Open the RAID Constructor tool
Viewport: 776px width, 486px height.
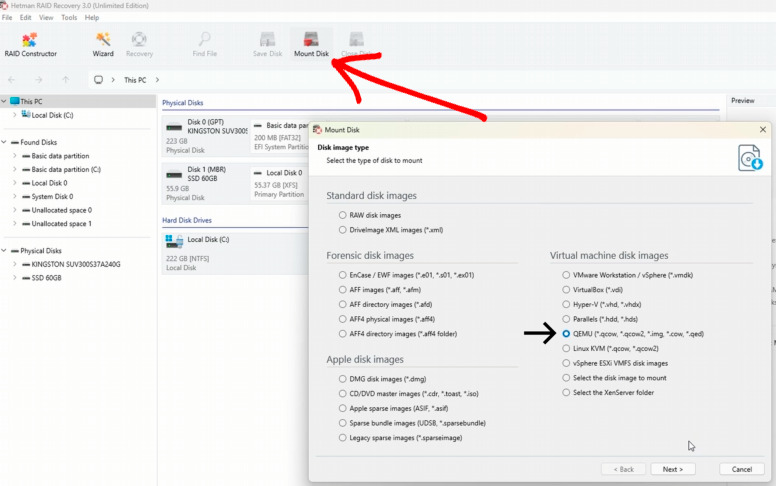pyautogui.click(x=30, y=44)
